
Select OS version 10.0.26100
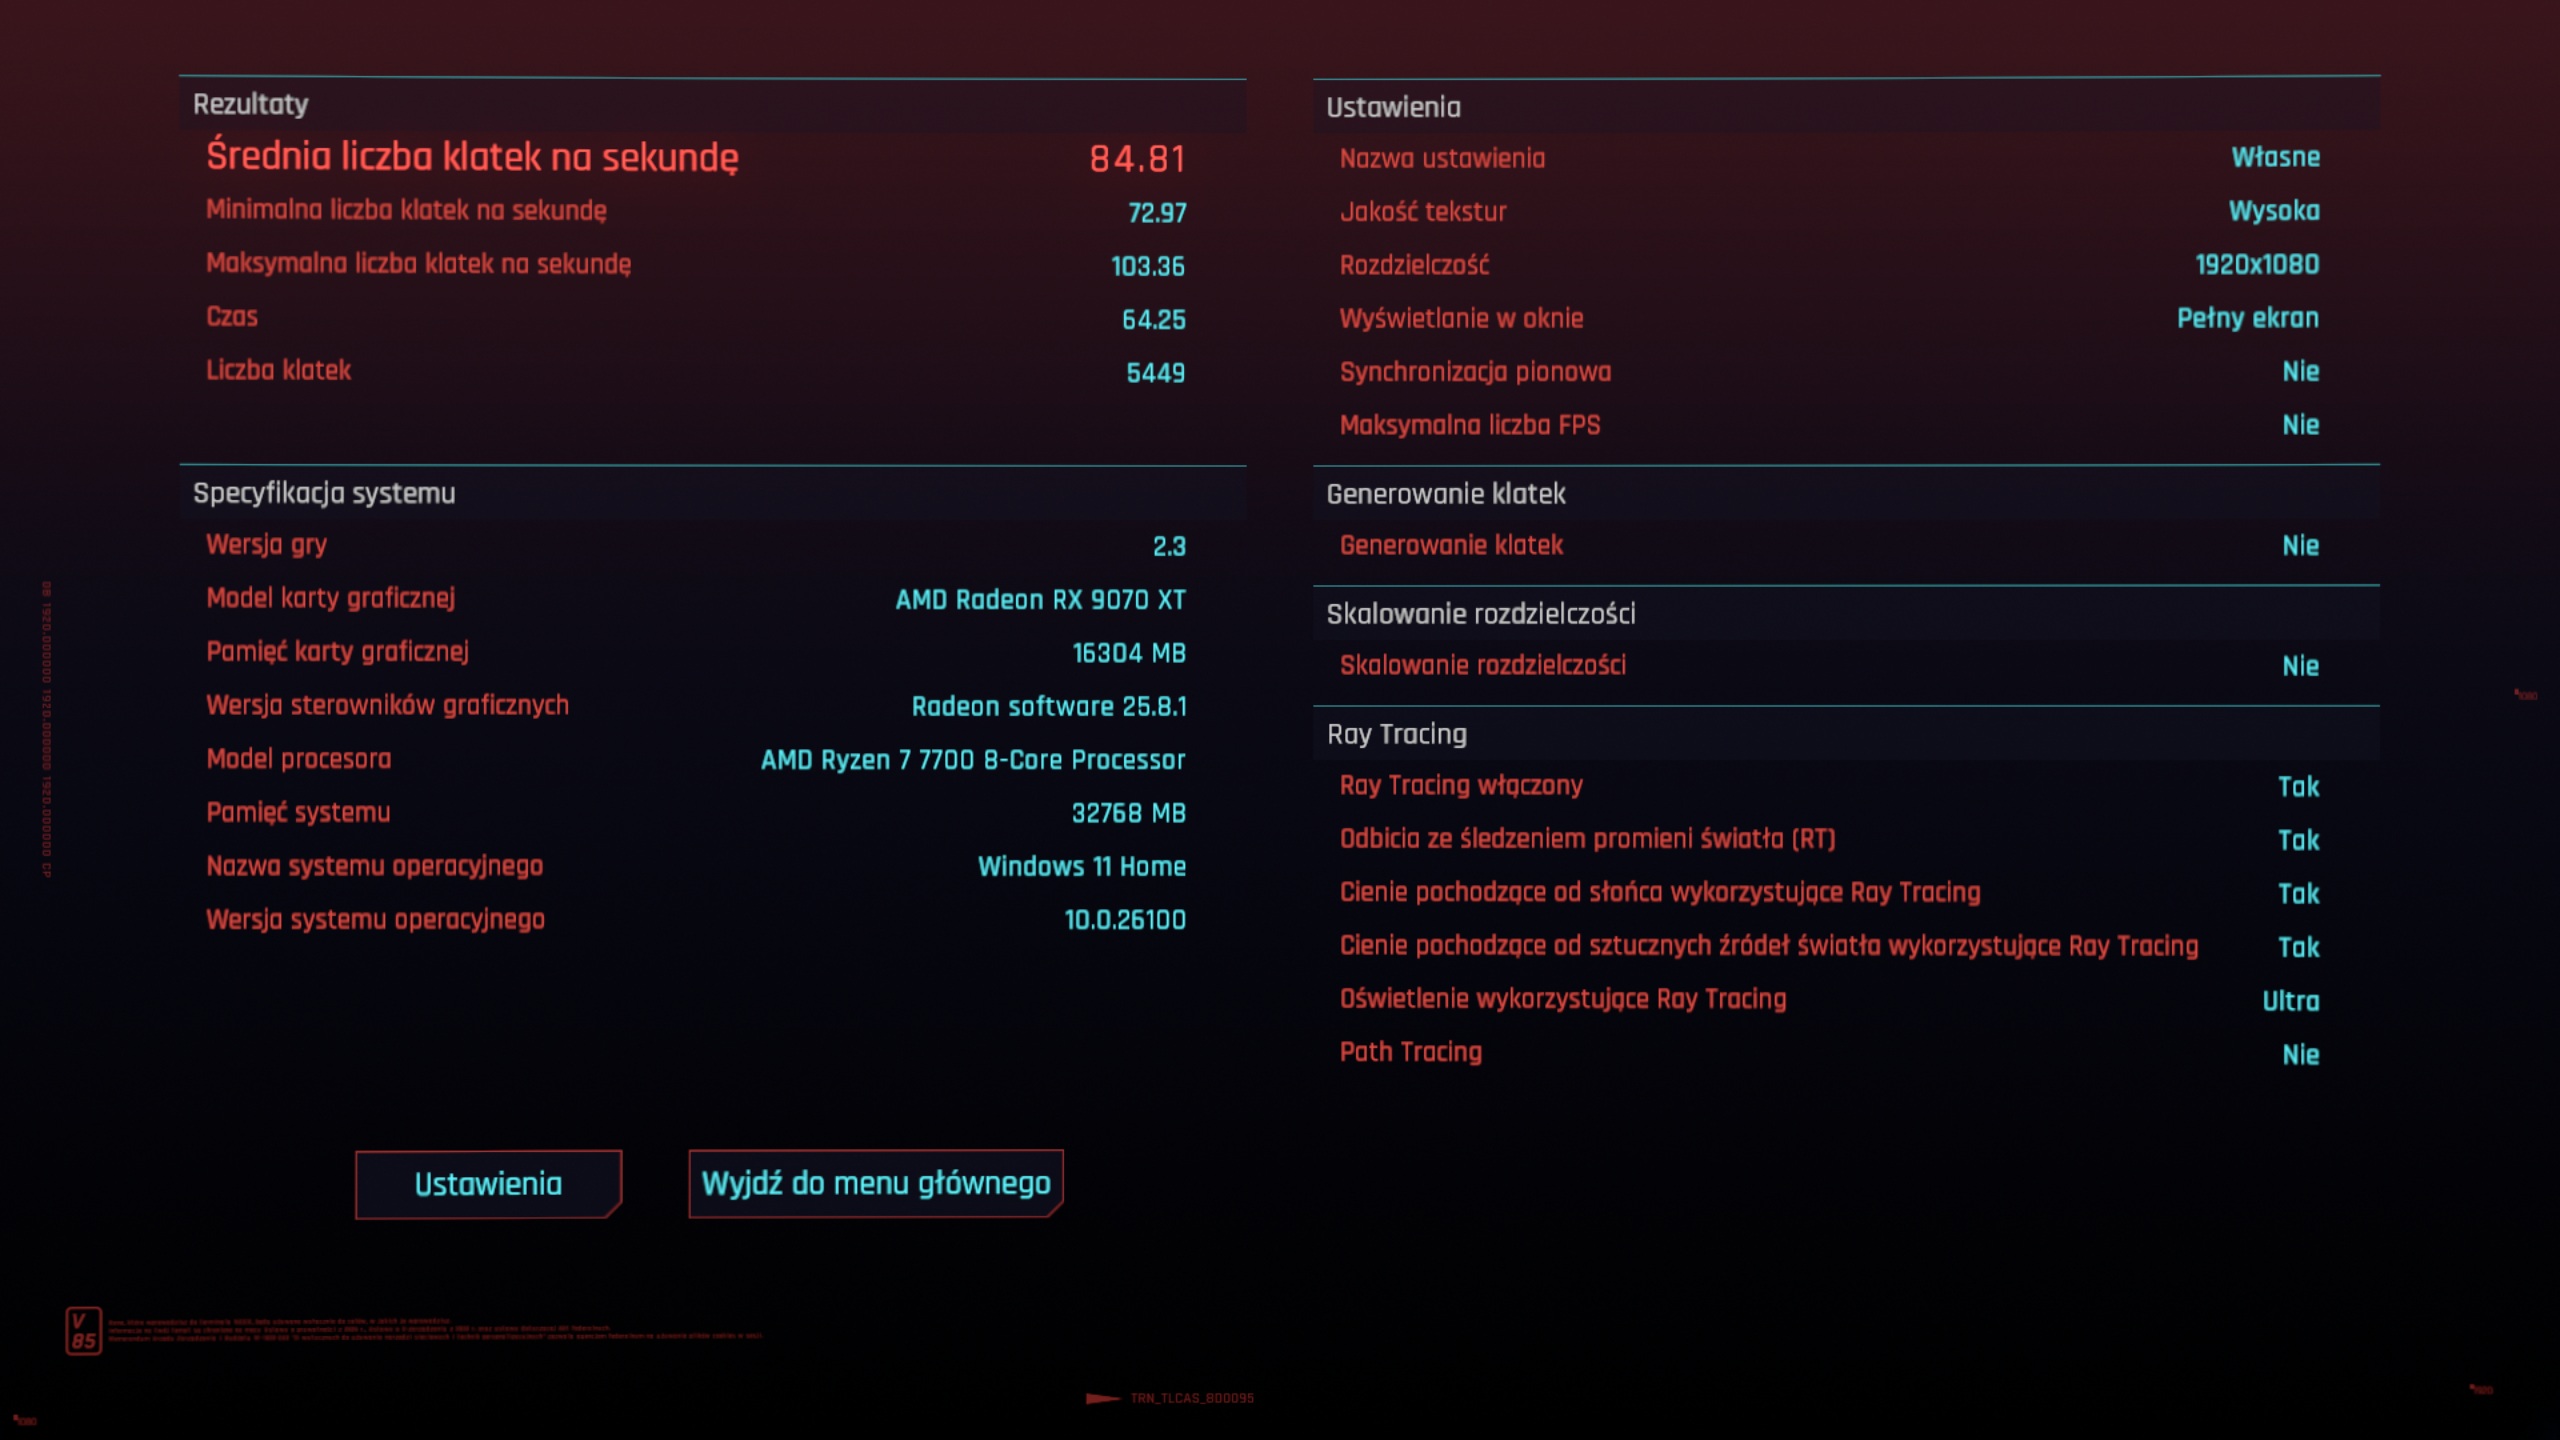tap(1125, 920)
